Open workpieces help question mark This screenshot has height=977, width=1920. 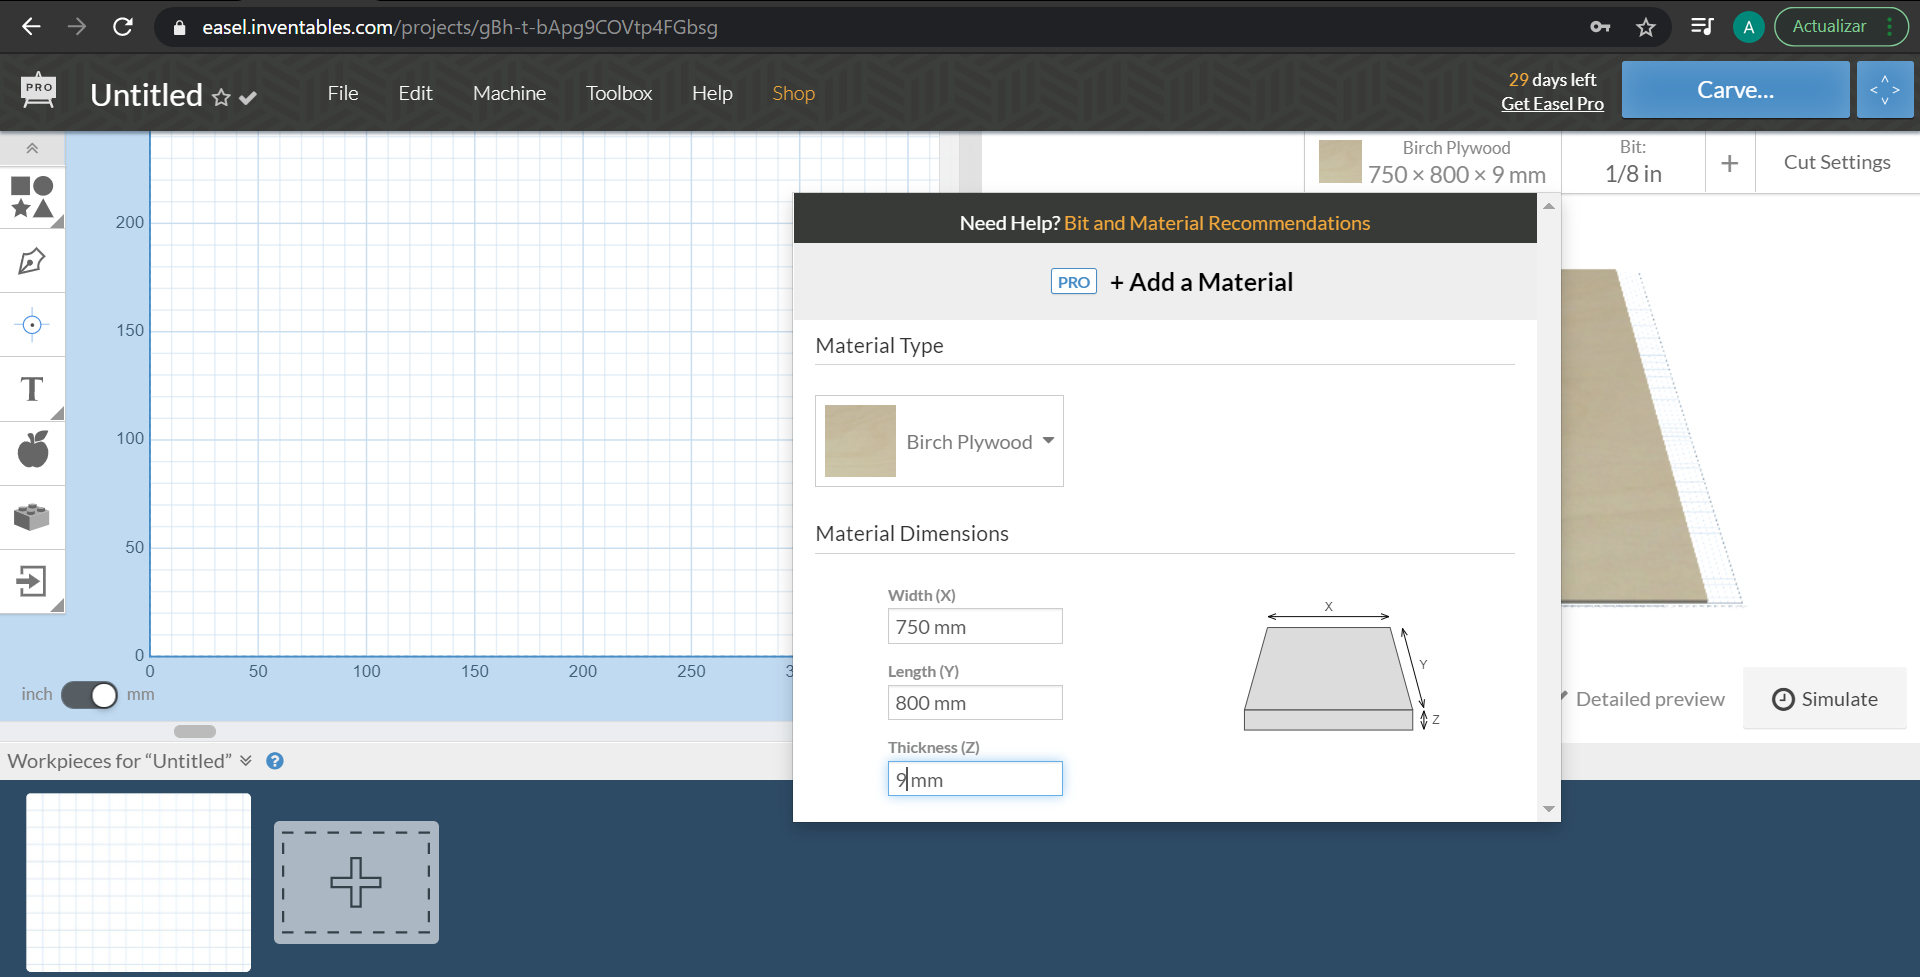(275, 761)
